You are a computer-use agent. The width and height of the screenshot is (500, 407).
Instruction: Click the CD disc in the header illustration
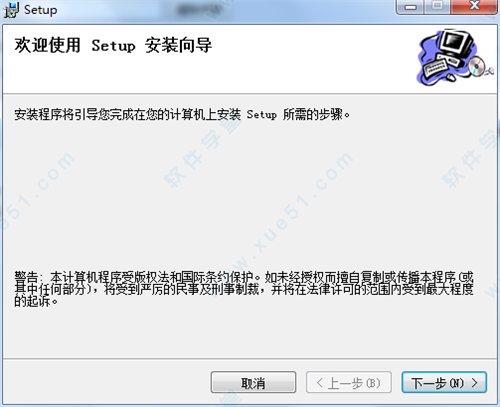(x=477, y=66)
